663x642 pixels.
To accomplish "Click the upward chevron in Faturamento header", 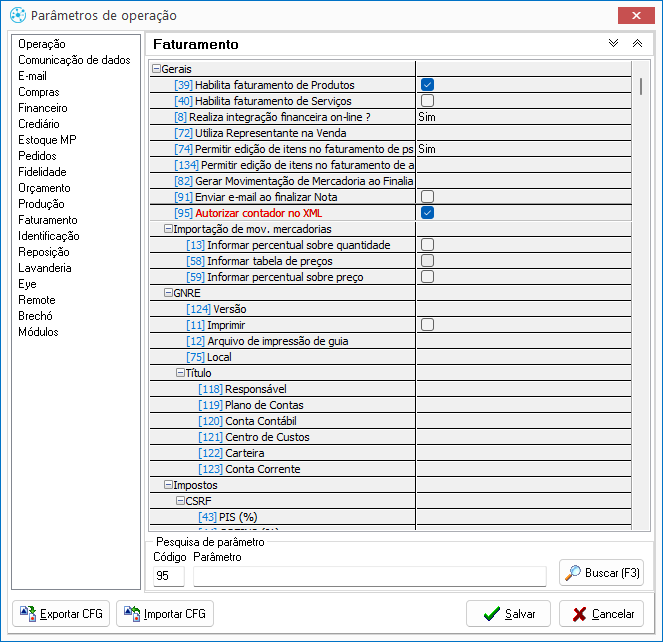I will click(637, 44).
